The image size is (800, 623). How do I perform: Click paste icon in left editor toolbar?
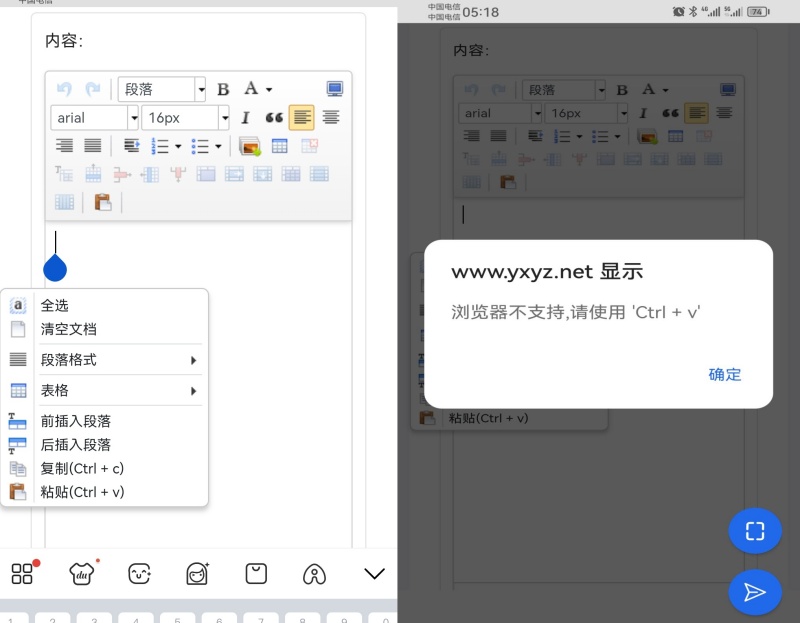click(103, 203)
